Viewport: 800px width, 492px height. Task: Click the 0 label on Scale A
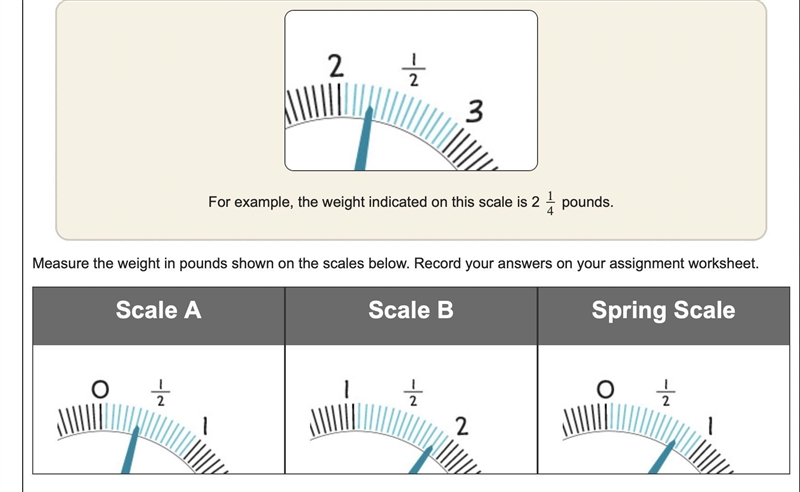tap(100, 390)
